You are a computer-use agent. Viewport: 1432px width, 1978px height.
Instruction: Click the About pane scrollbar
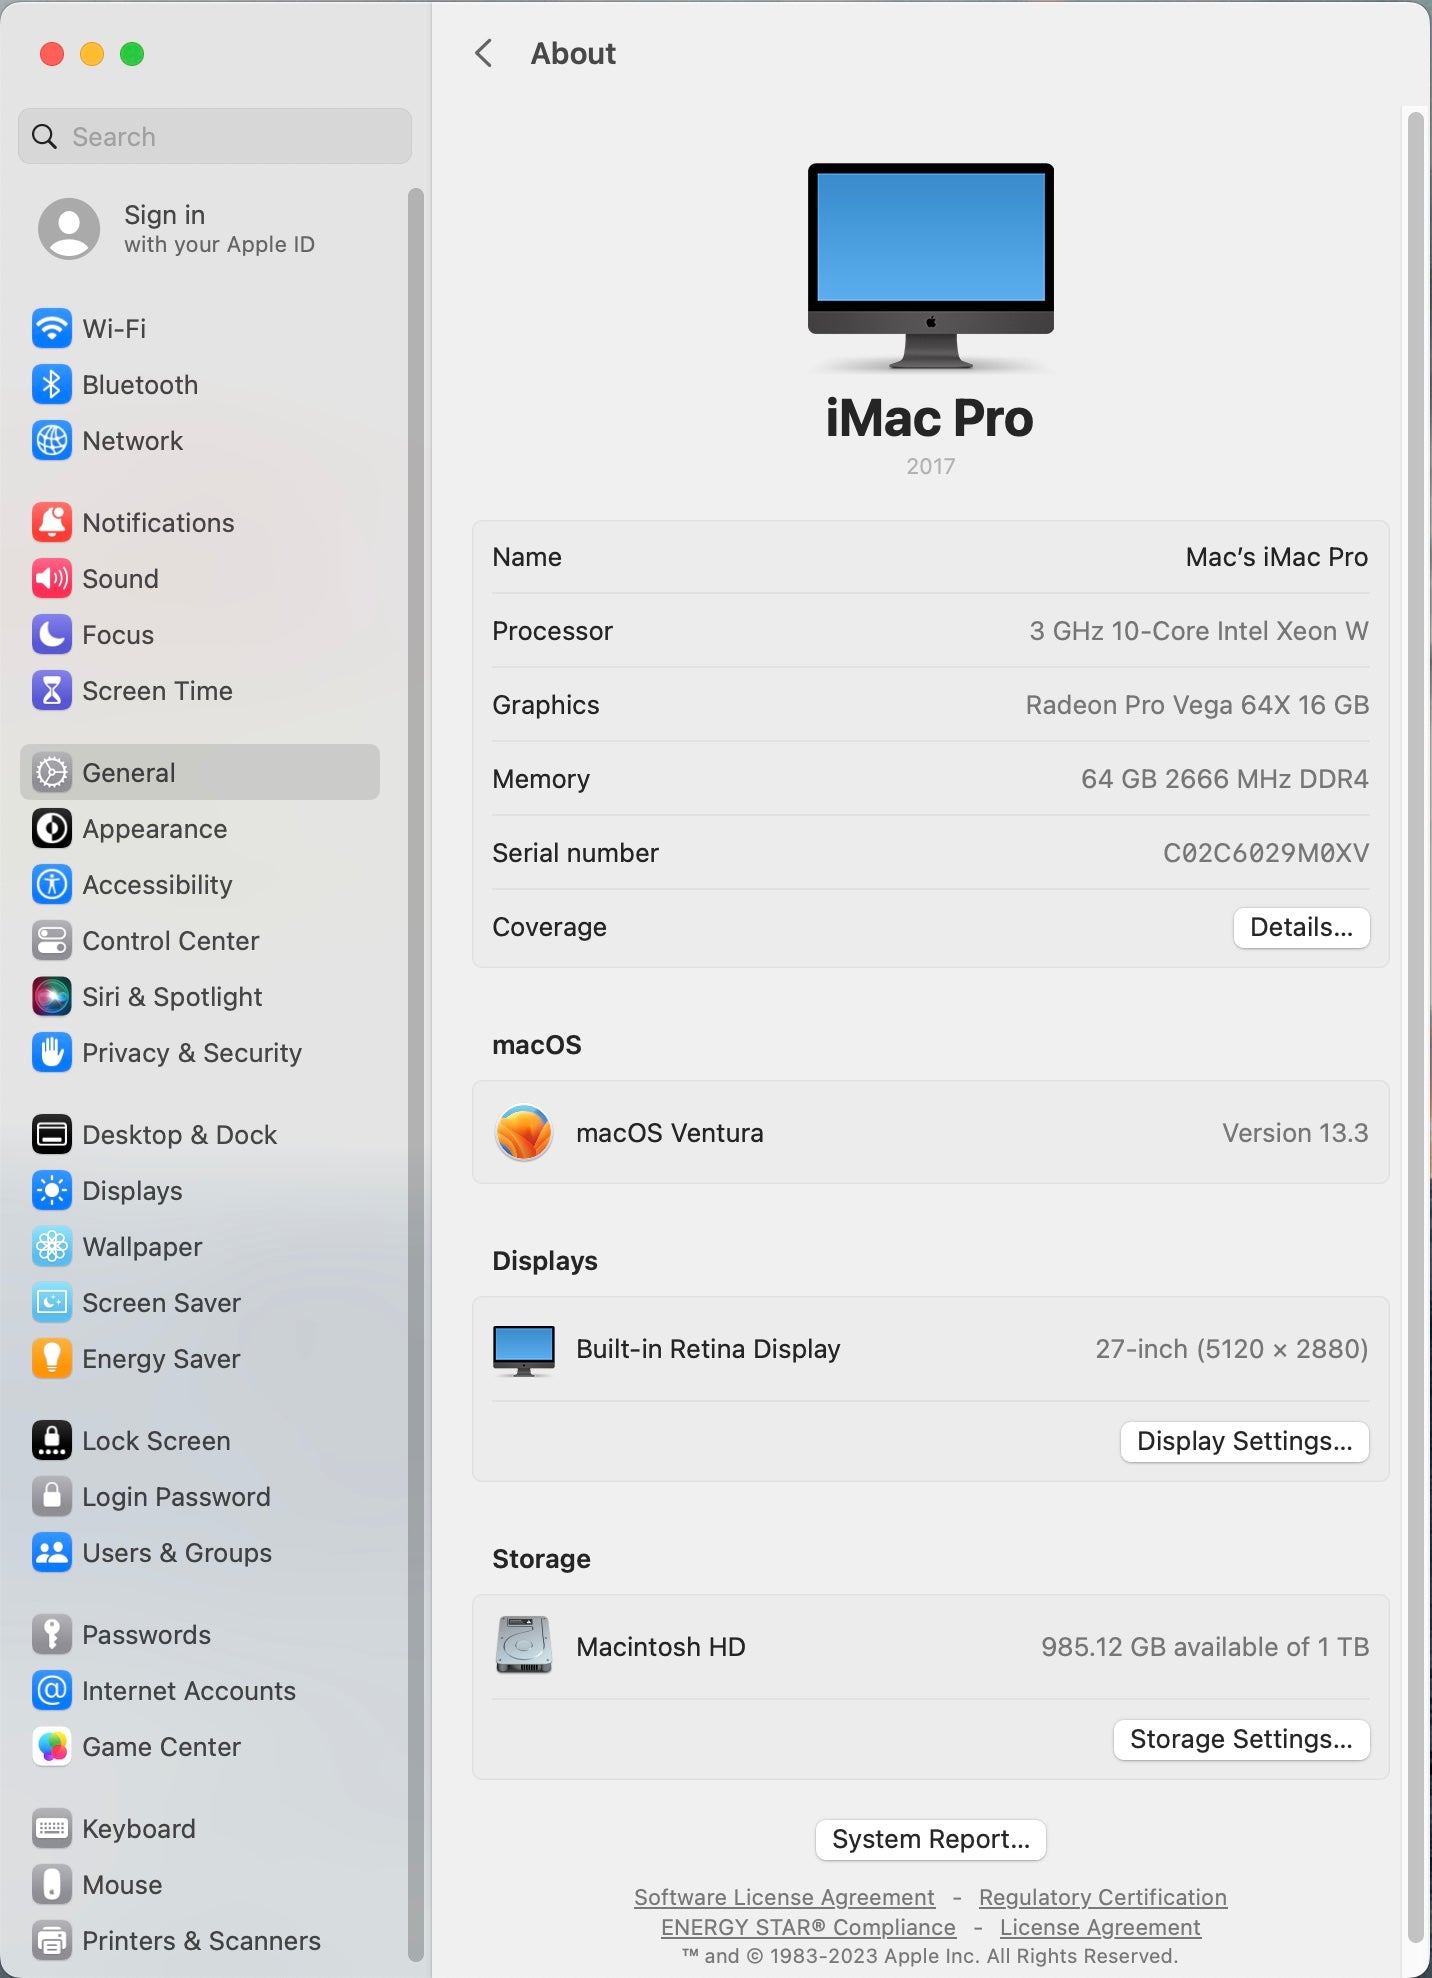(1415, 1026)
